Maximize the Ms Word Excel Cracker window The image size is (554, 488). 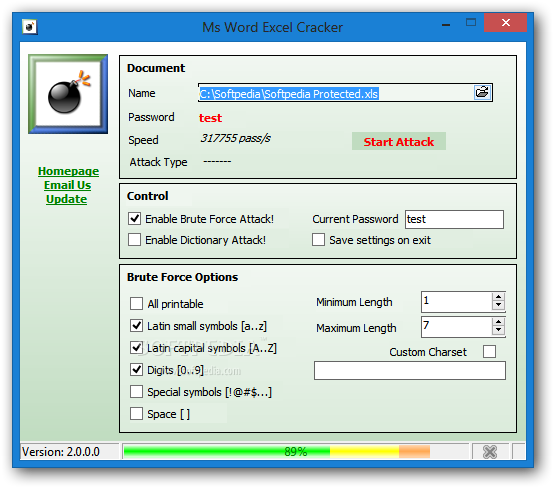point(471,23)
